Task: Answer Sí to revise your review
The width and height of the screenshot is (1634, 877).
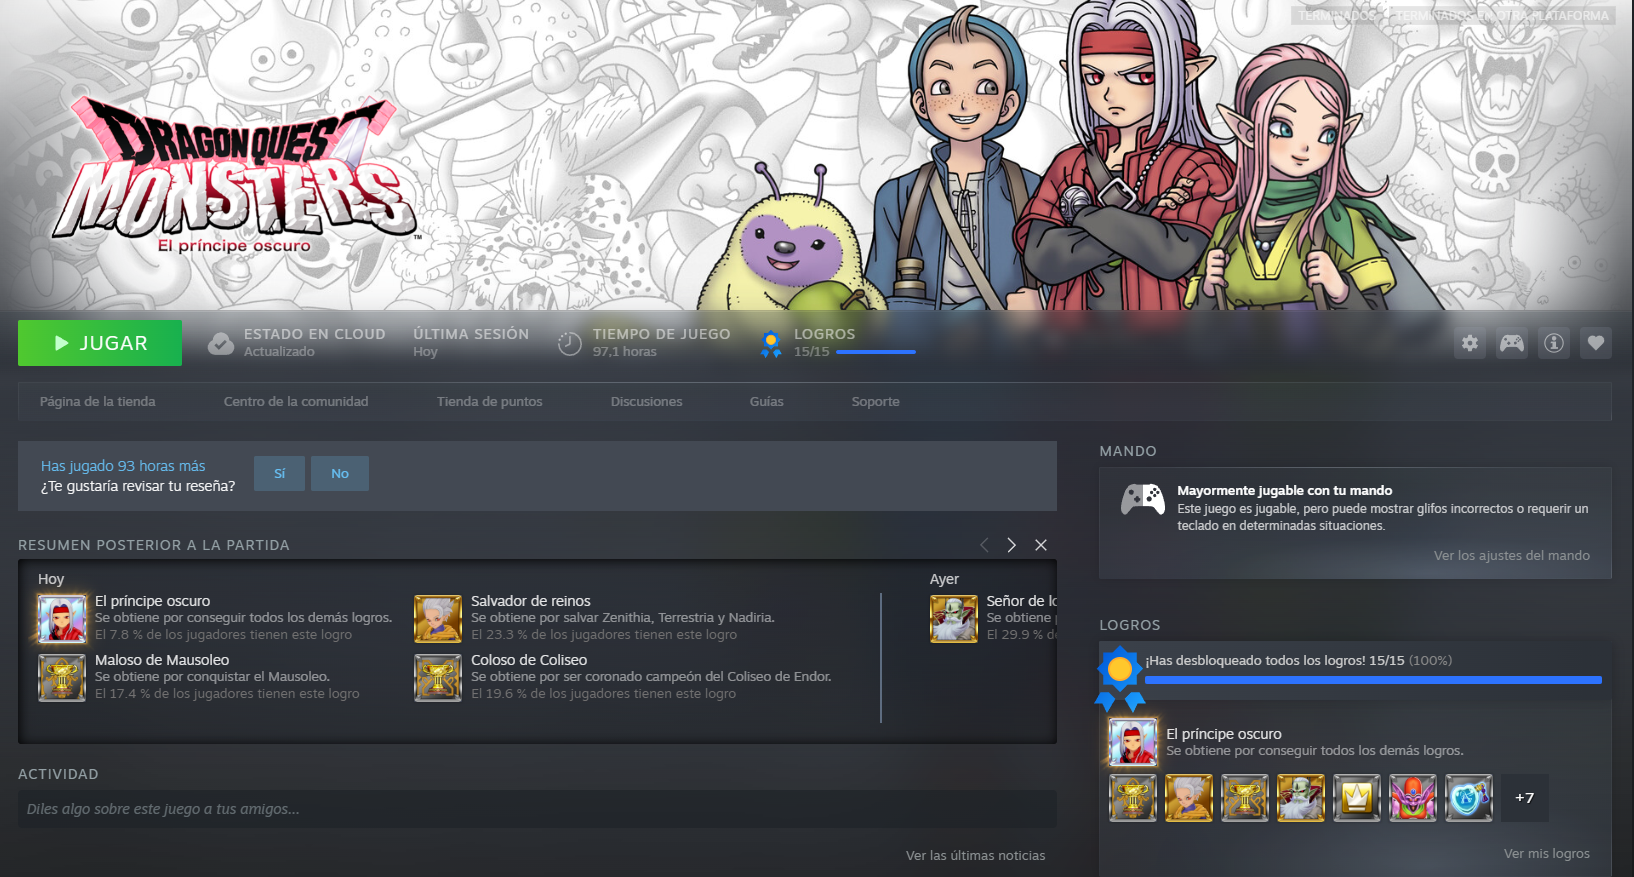Action: pyautogui.click(x=279, y=473)
